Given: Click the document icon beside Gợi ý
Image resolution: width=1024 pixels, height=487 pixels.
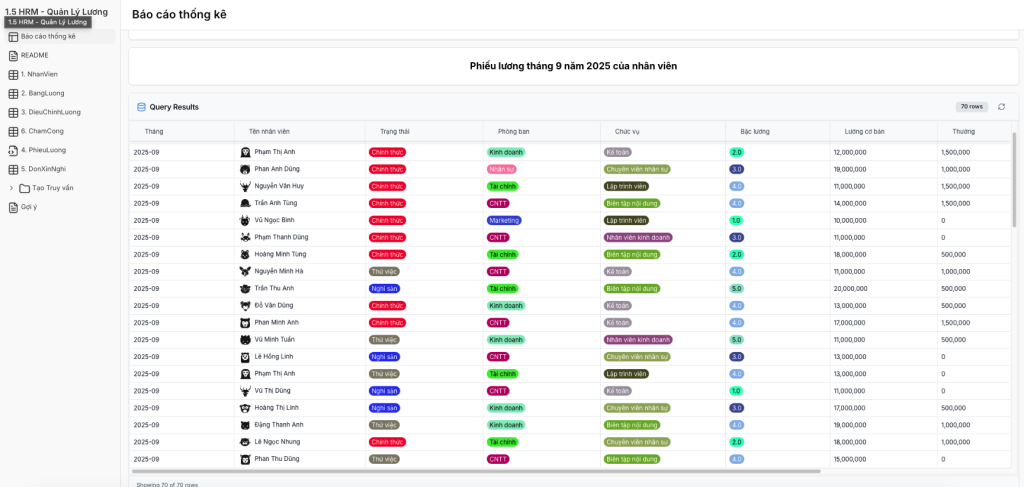Looking at the screenshot, I should pyautogui.click(x=13, y=207).
